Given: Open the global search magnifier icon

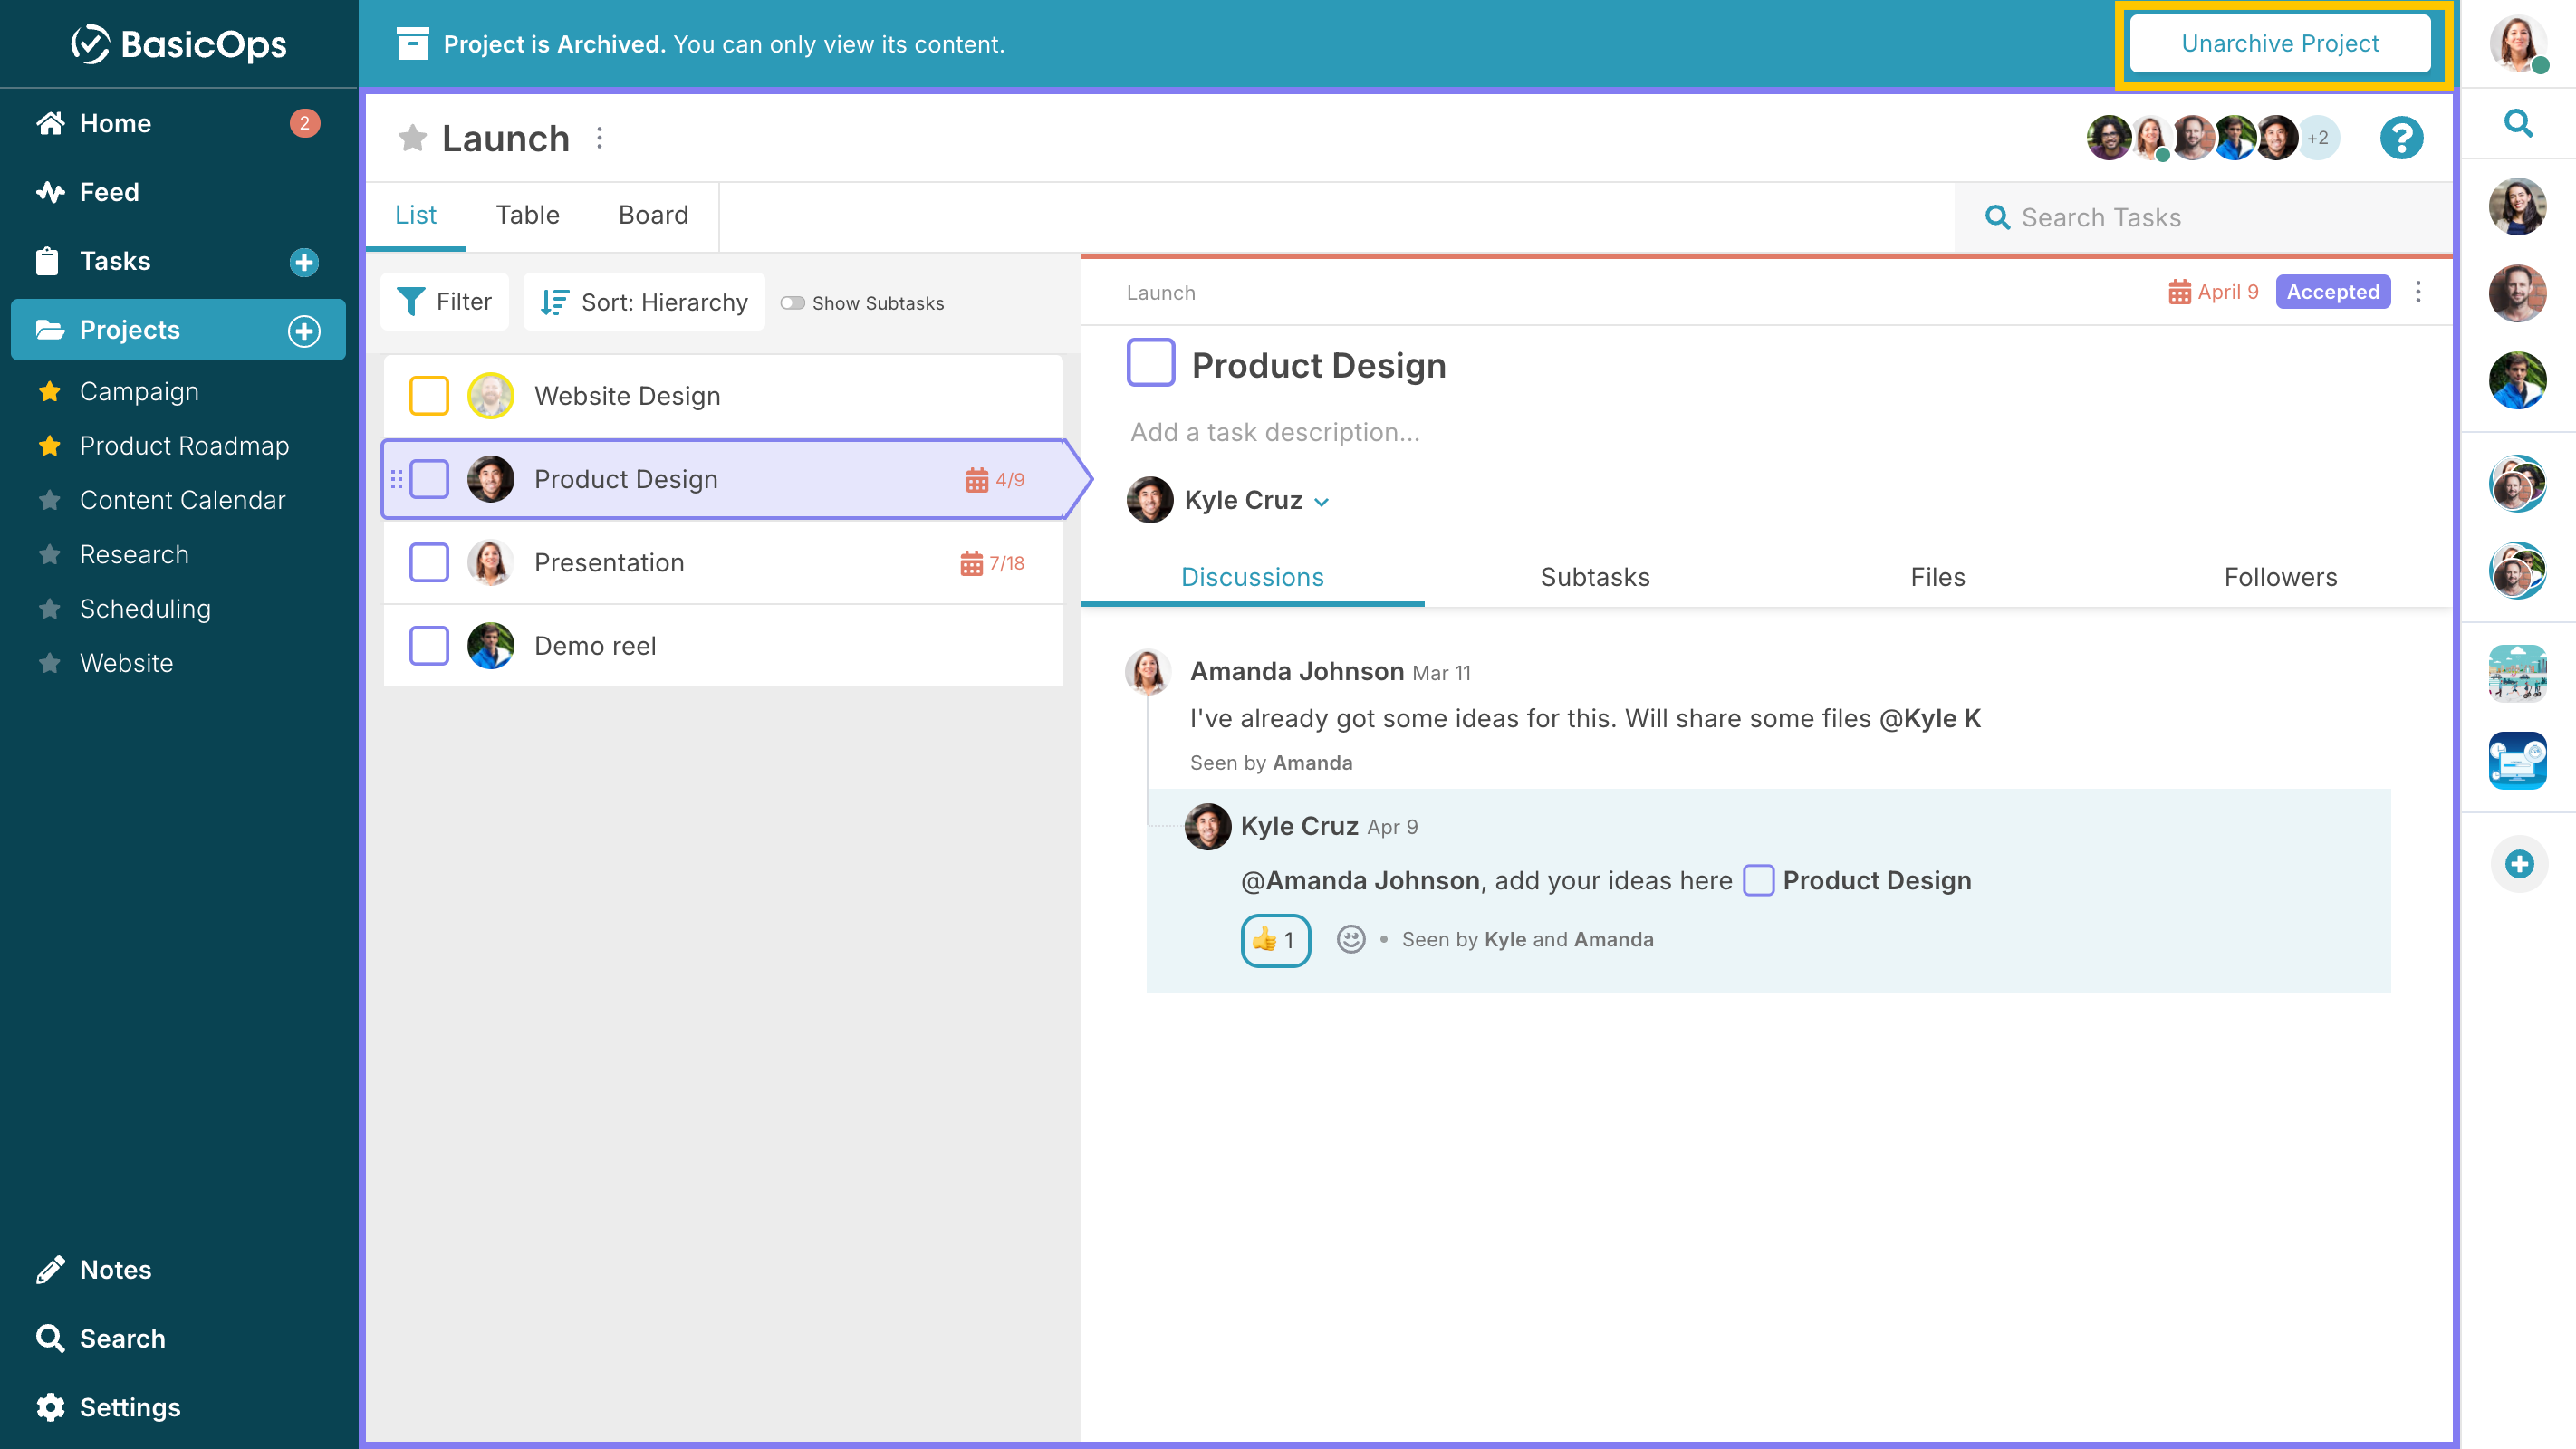Looking at the screenshot, I should point(2517,124).
